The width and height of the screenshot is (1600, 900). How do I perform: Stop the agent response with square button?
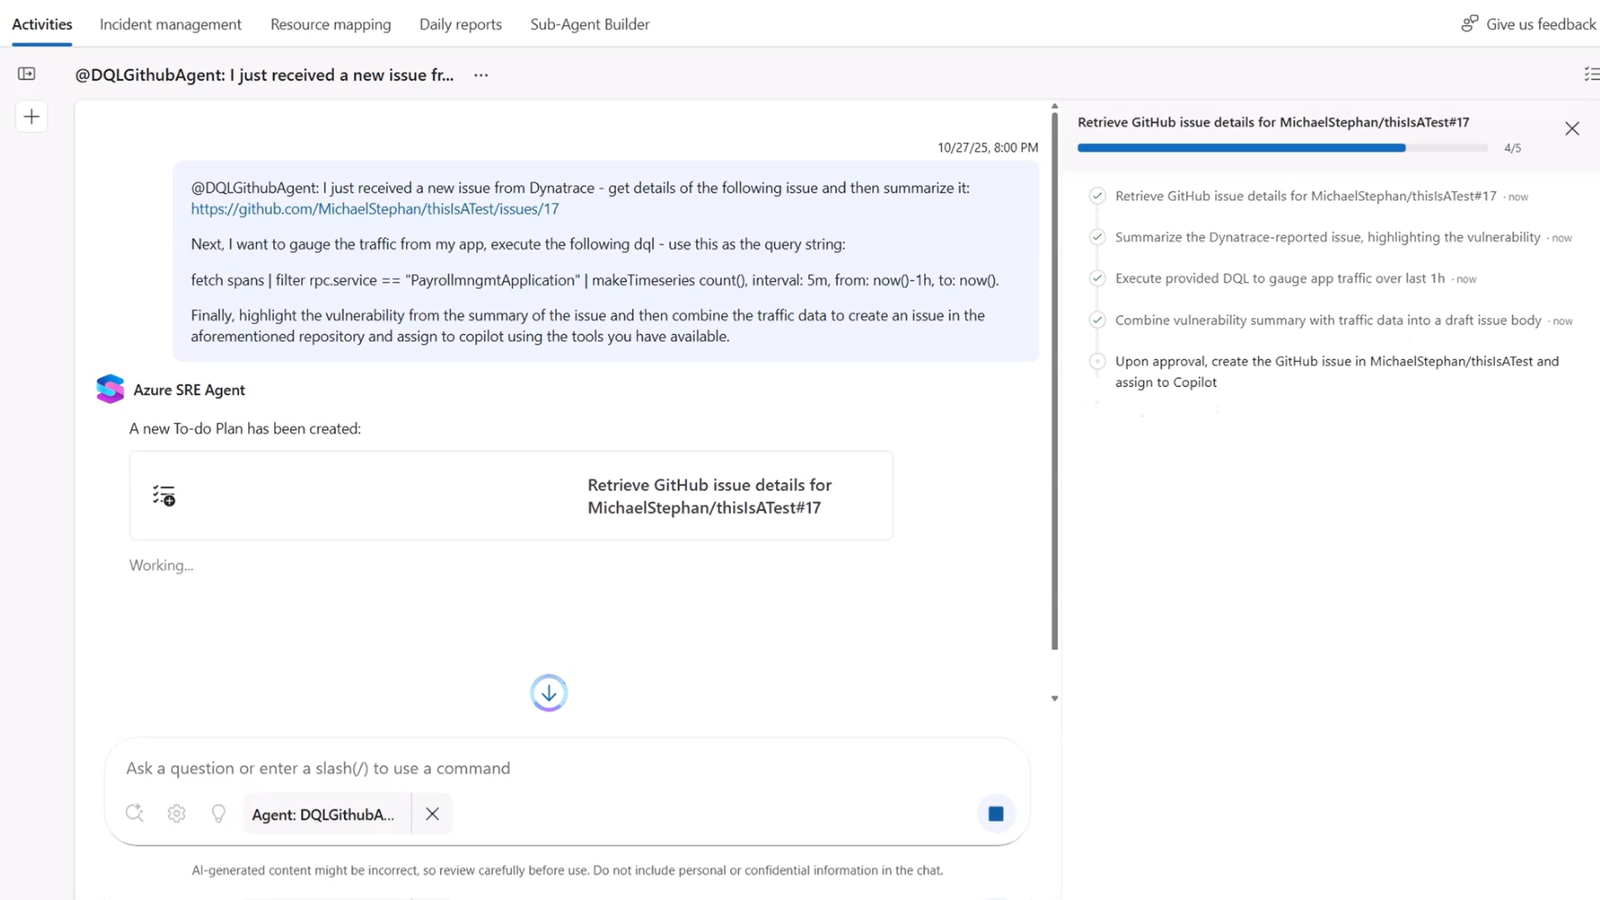tap(996, 814)
